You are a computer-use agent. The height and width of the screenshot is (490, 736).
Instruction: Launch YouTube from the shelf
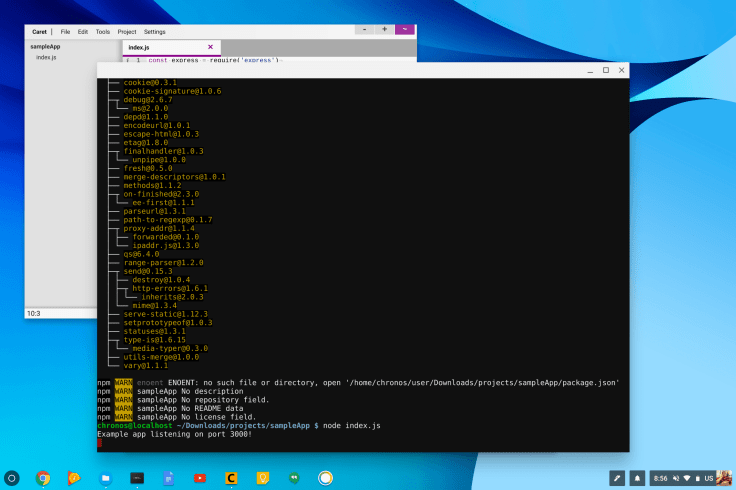199,477
